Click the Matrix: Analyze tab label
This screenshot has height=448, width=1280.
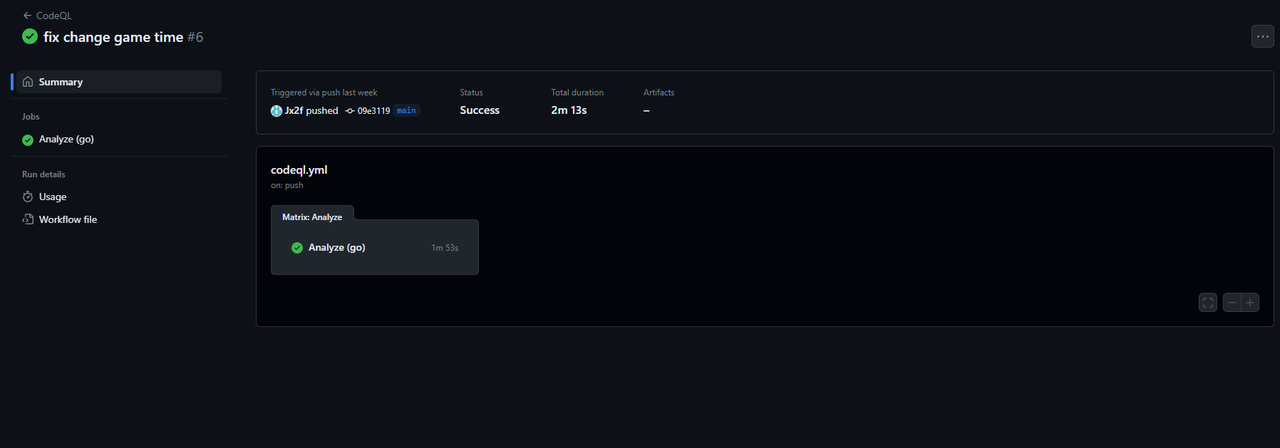(312, 216)
